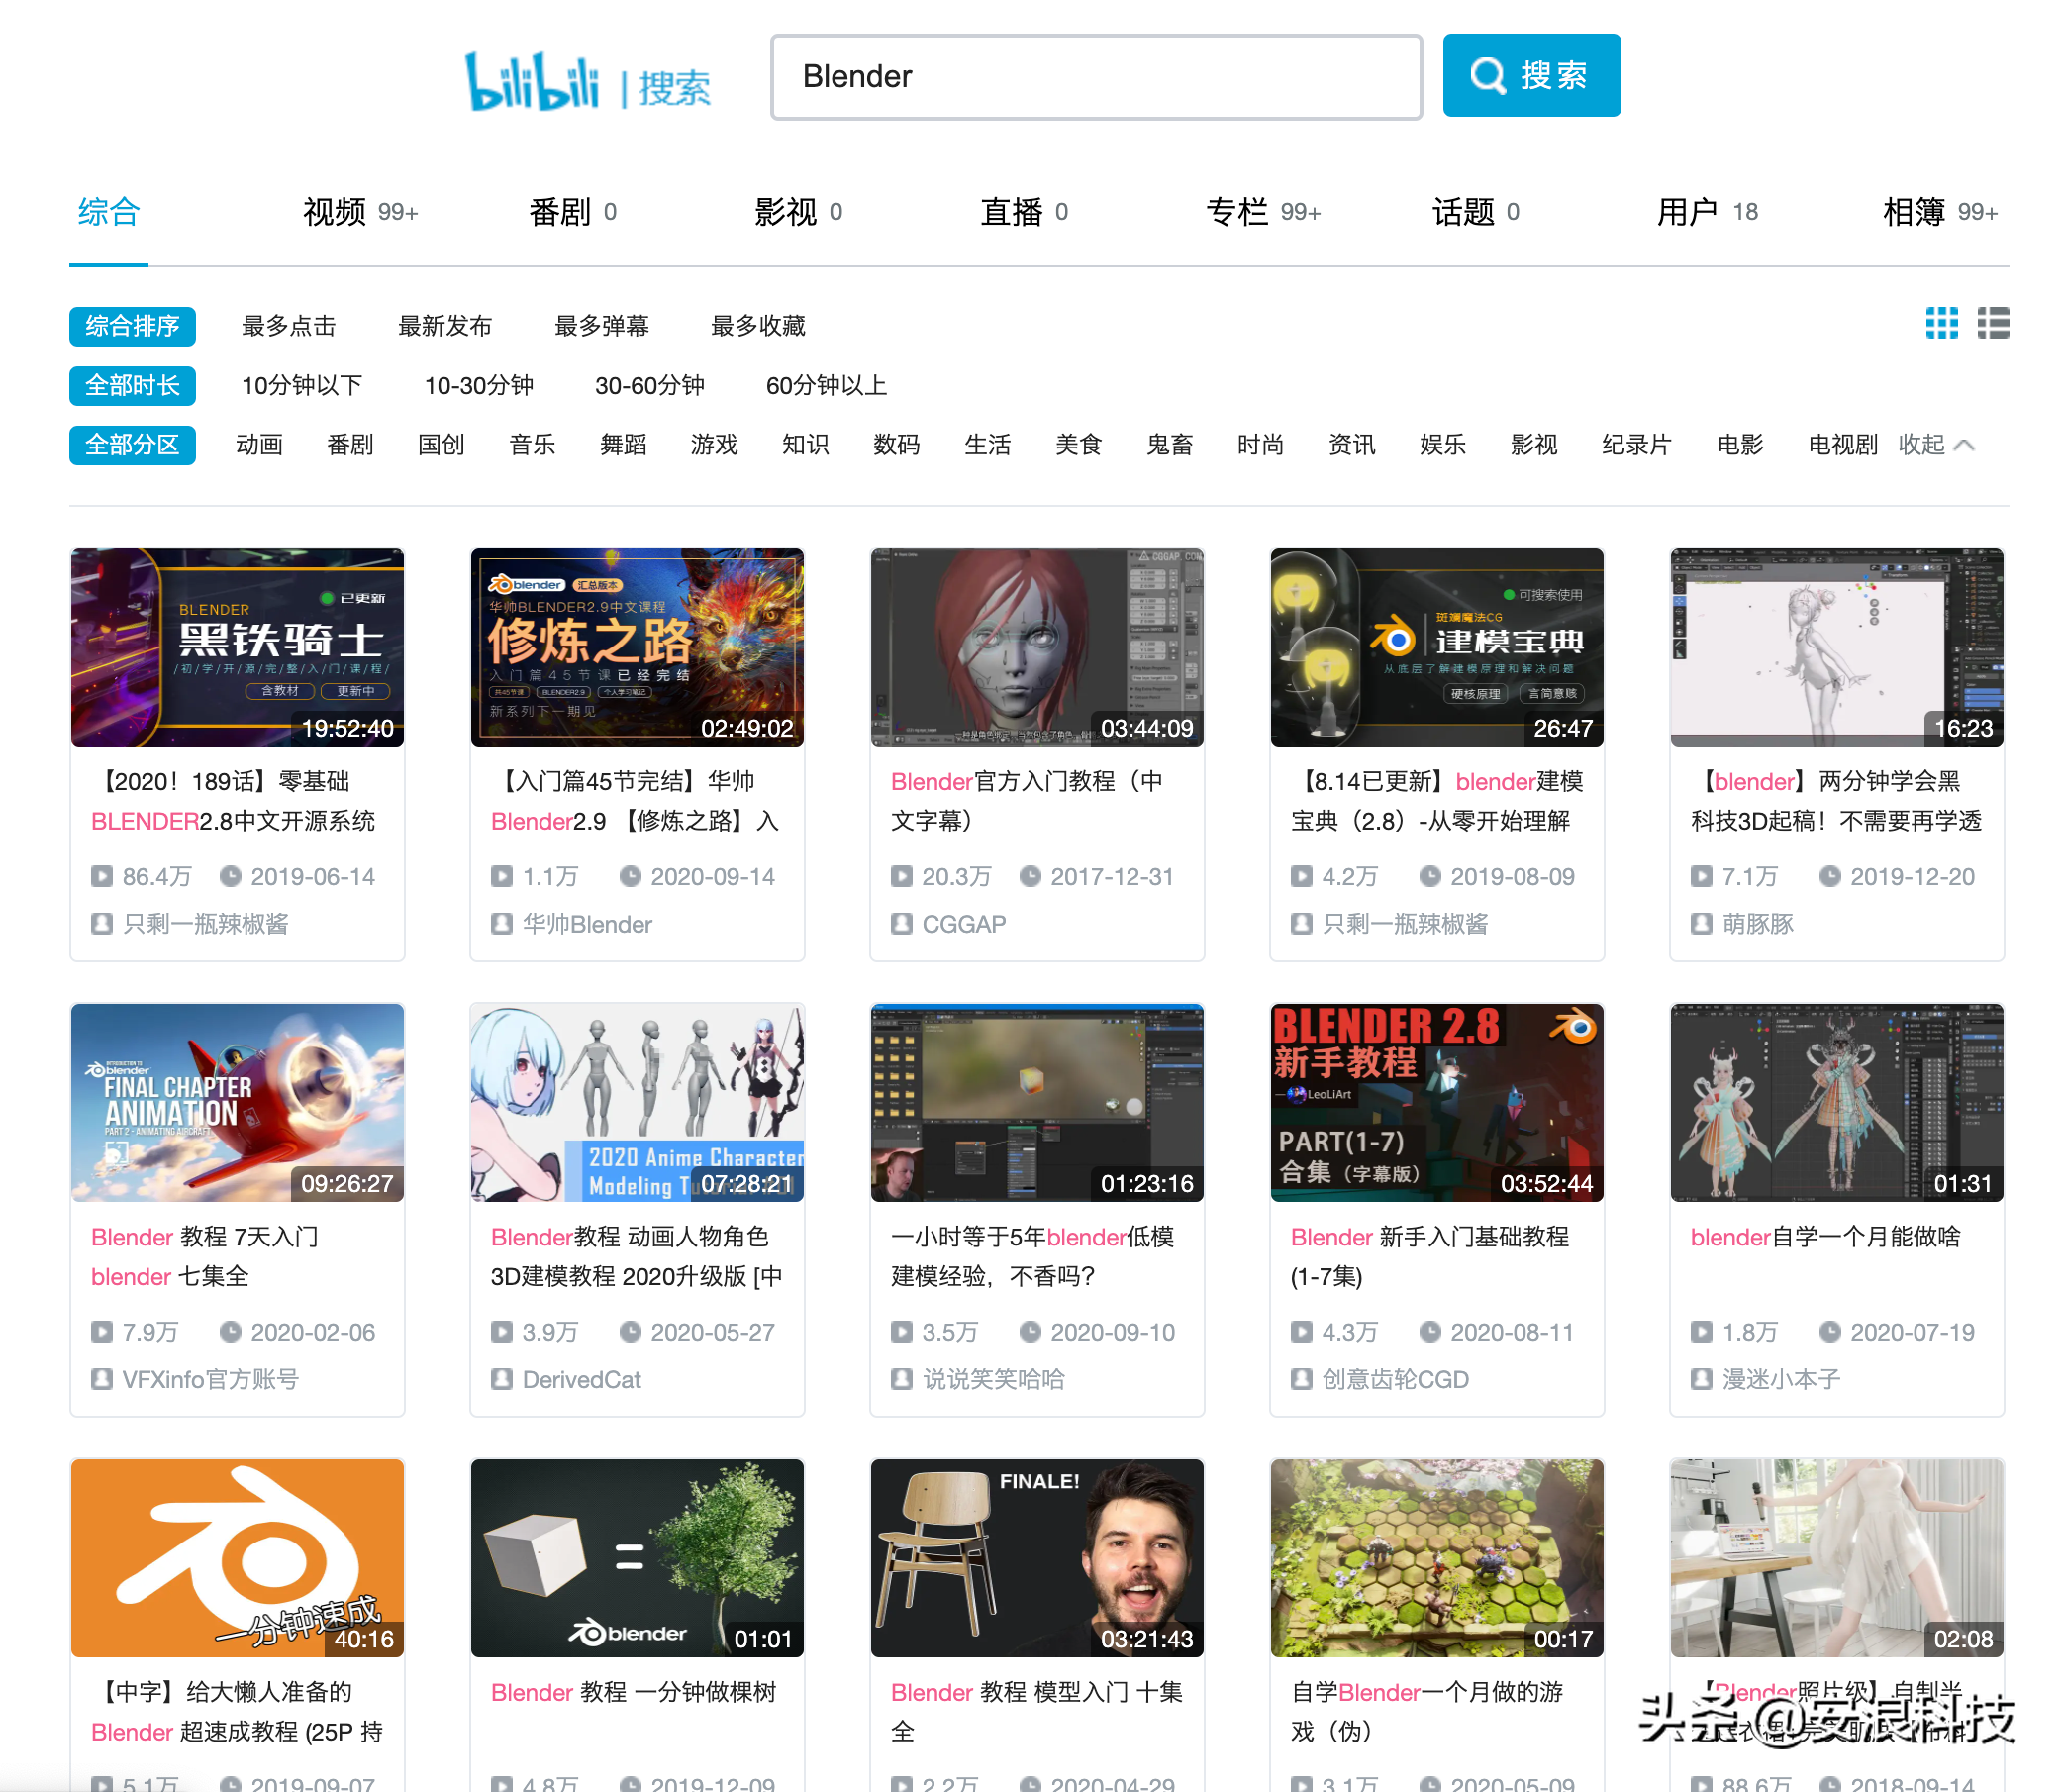The width and height of the screenshot is (2063, 1792).
Task: Select 全部时长 duration filter
Action: coord(132,386)
